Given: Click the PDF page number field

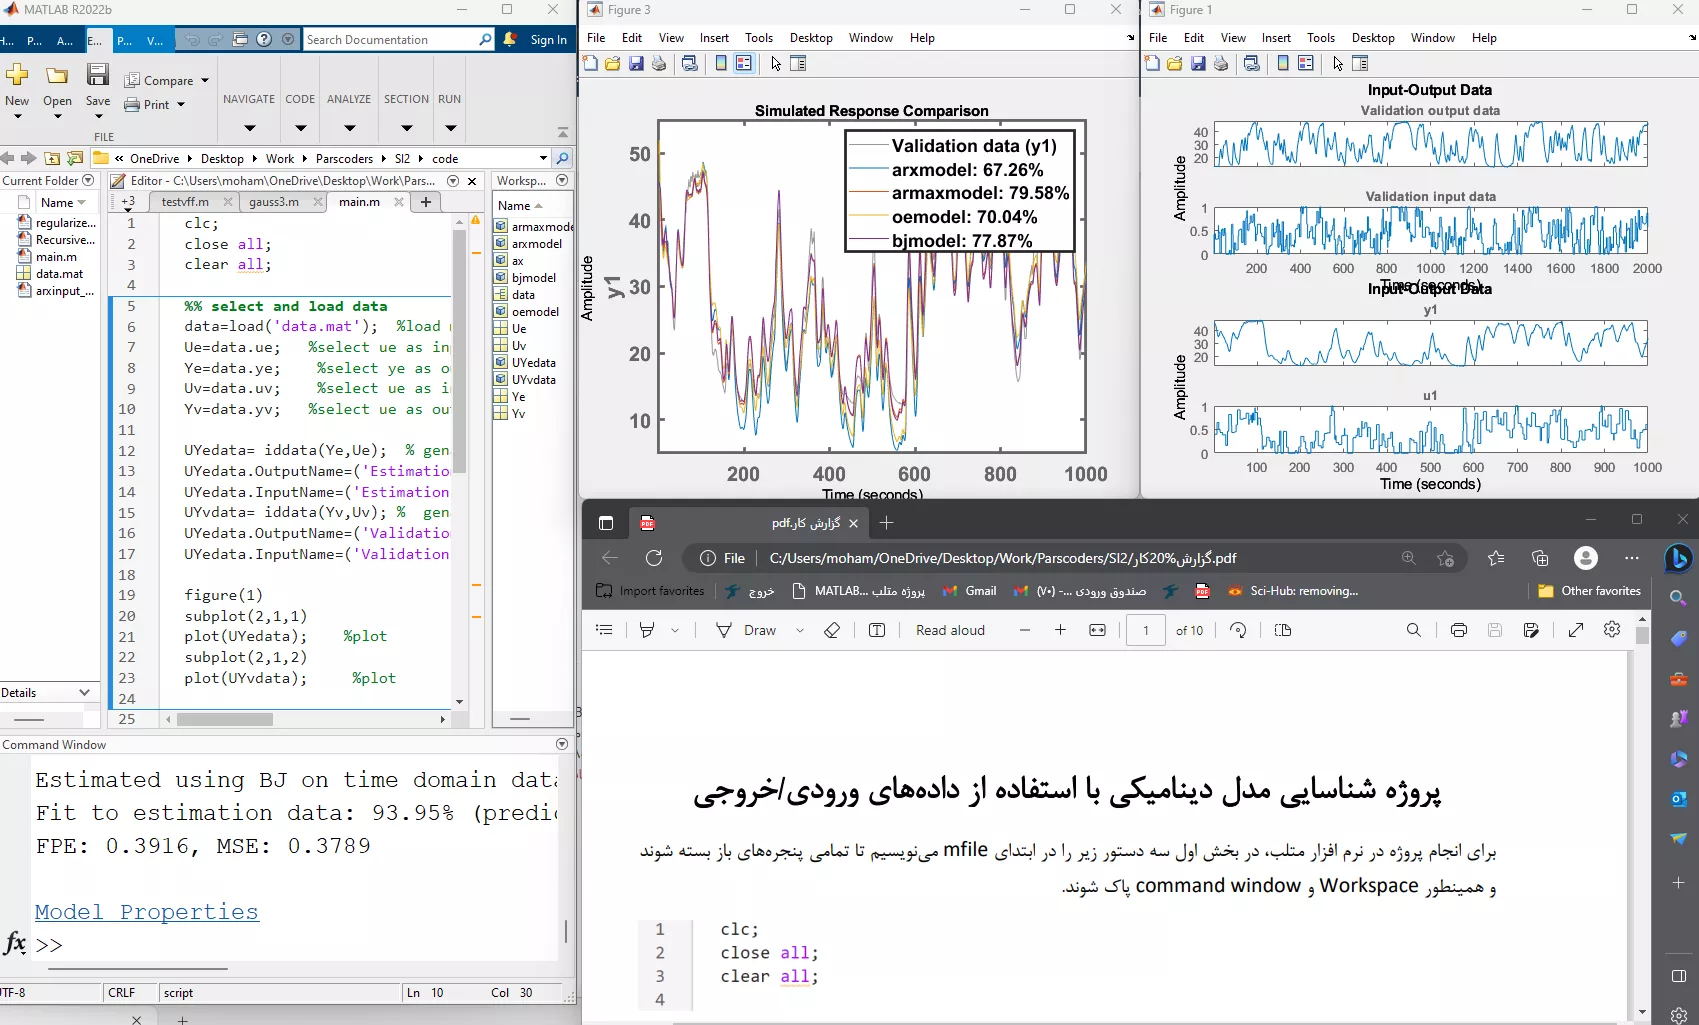Looking at the screenshot, I should coord(1146,630).
